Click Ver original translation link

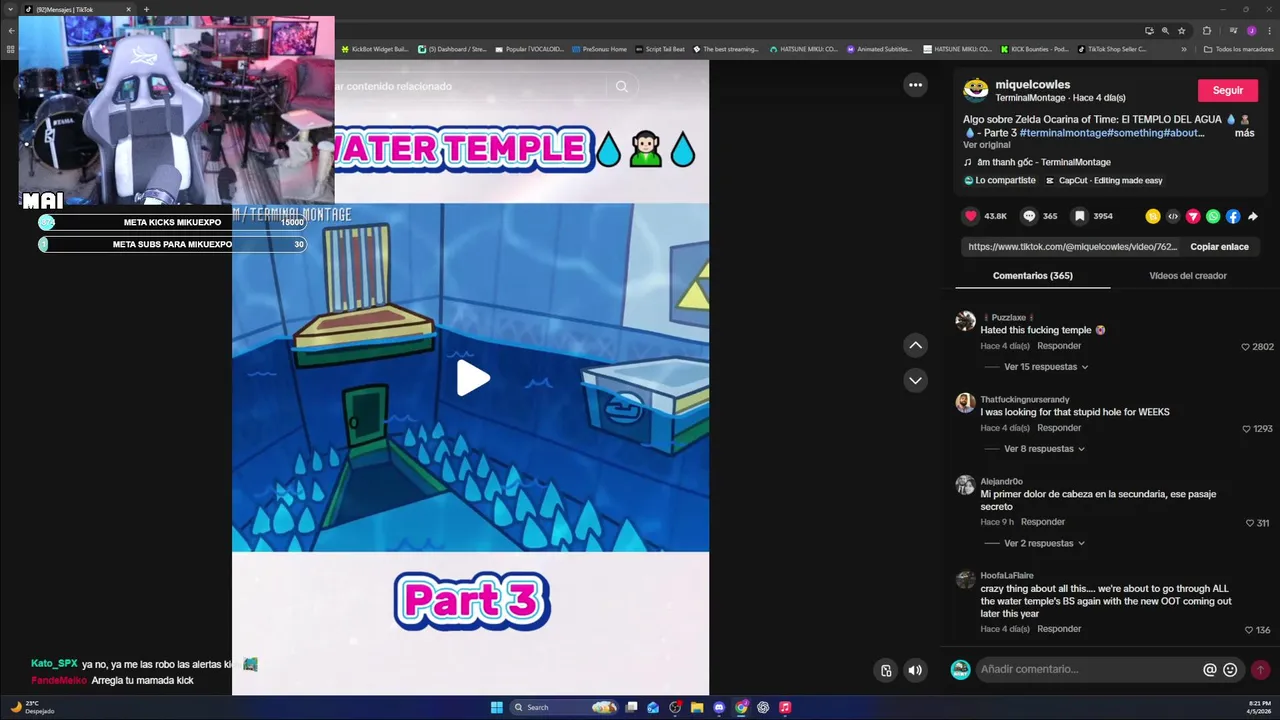(987, 145)
